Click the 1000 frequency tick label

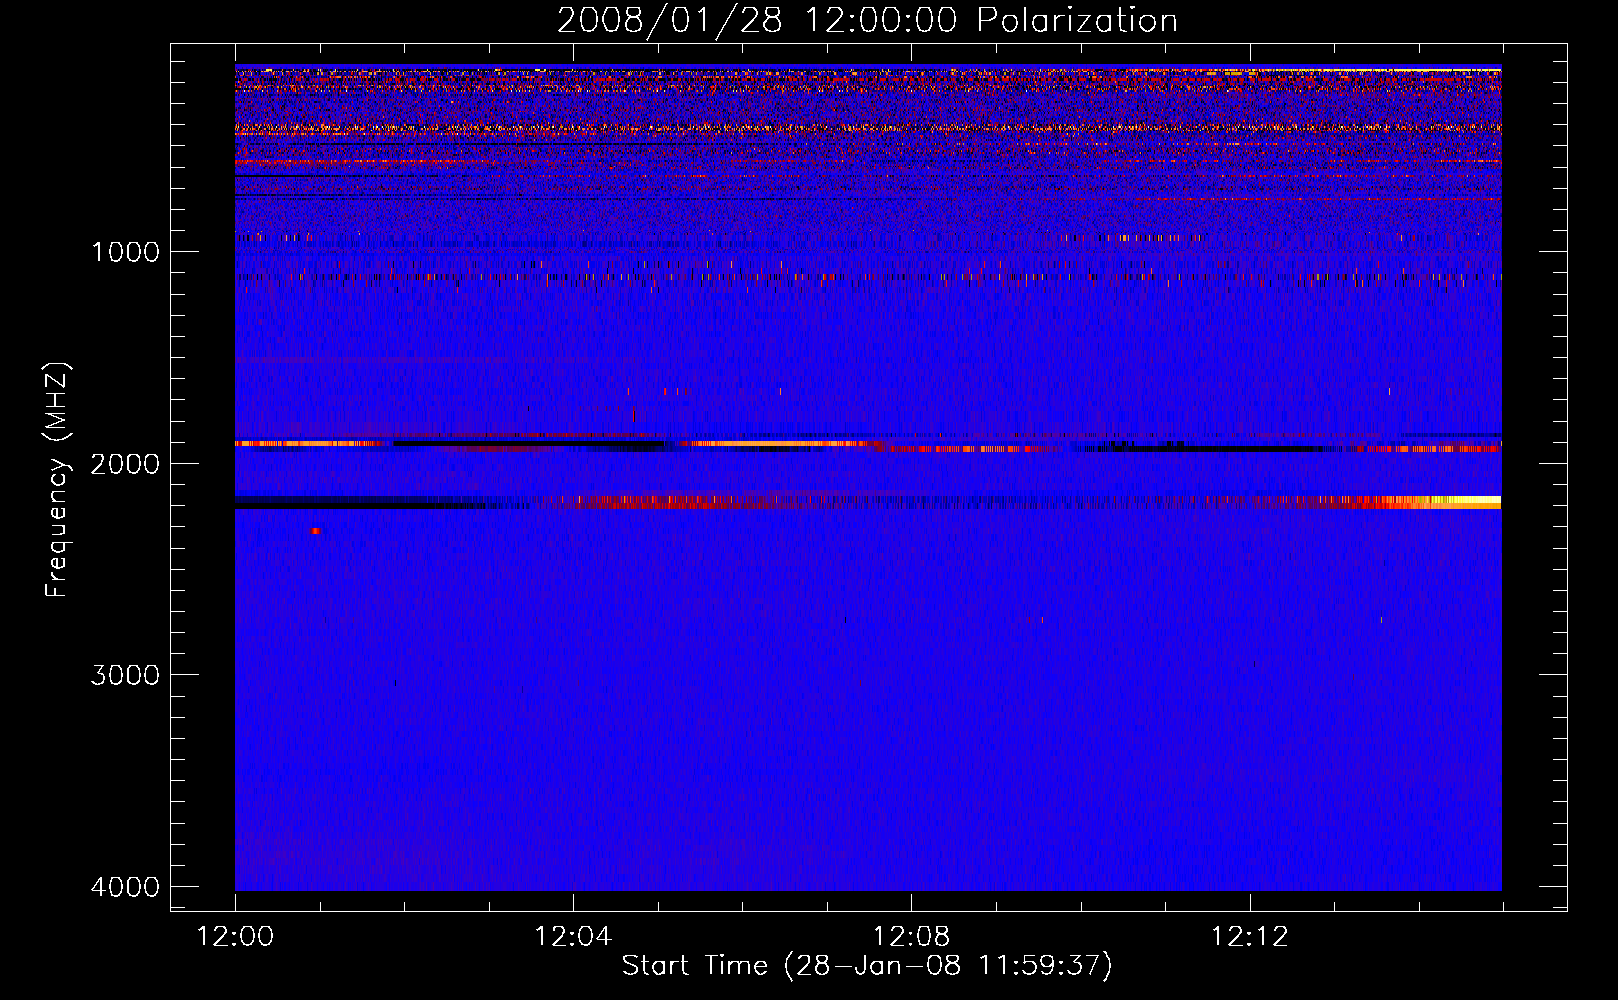point(125,251)
